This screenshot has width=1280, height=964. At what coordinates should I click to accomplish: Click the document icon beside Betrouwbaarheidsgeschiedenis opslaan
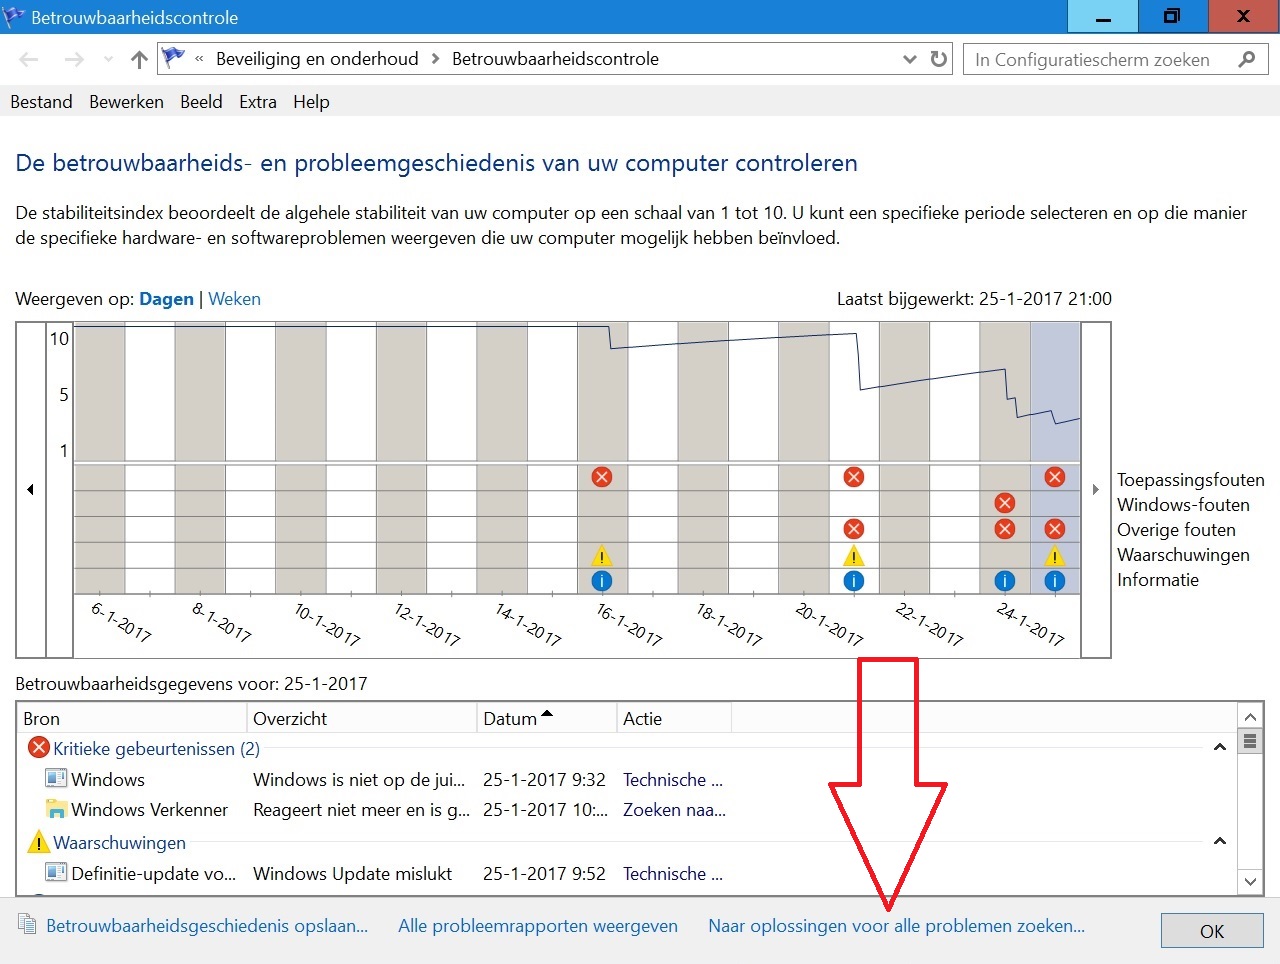click(x=28, y=924)
